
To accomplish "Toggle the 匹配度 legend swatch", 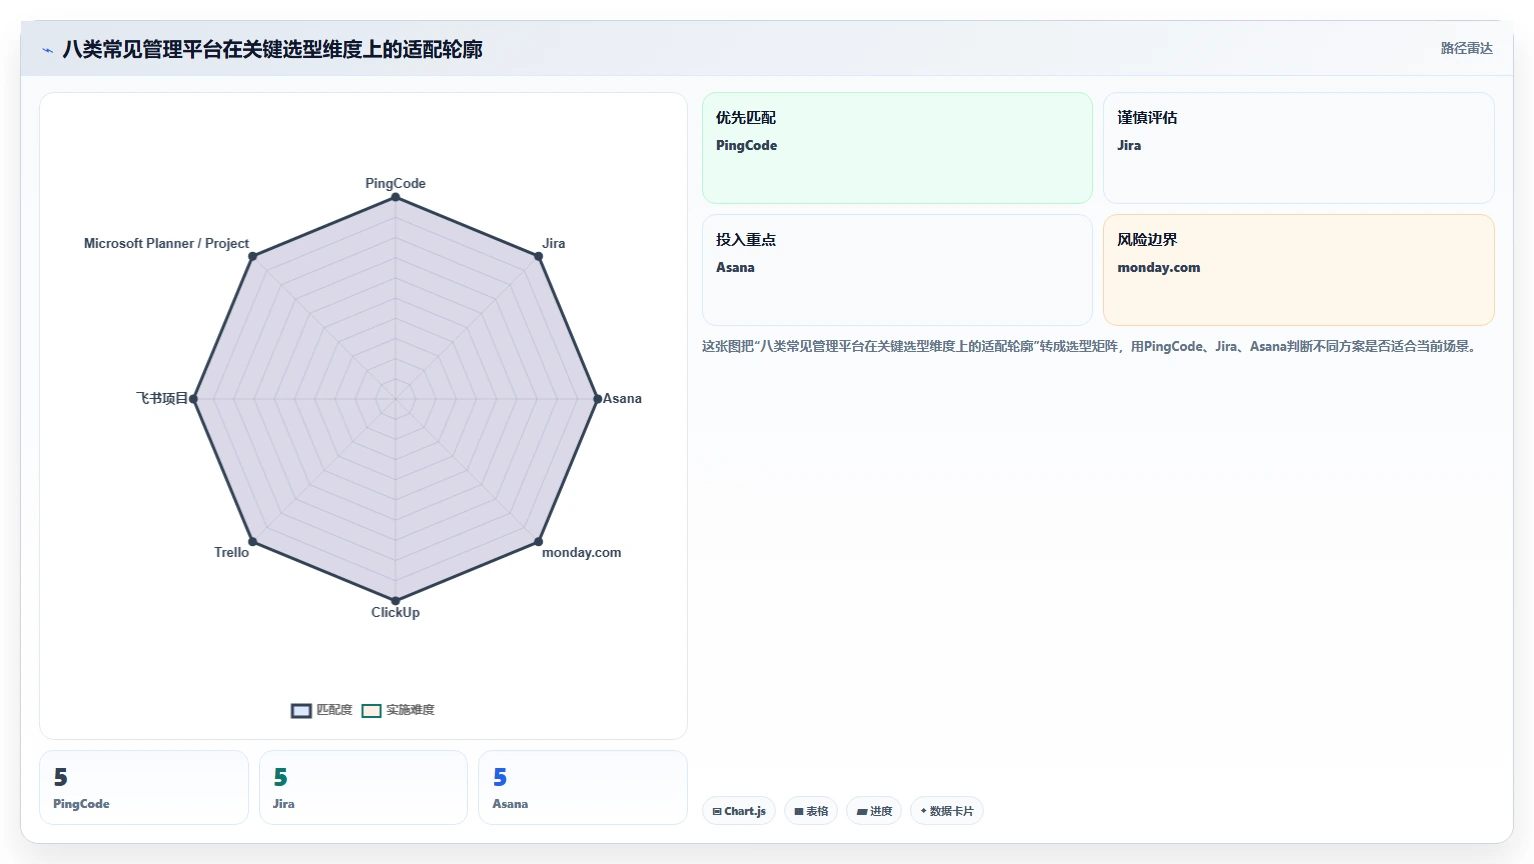I will coord(301,711).
